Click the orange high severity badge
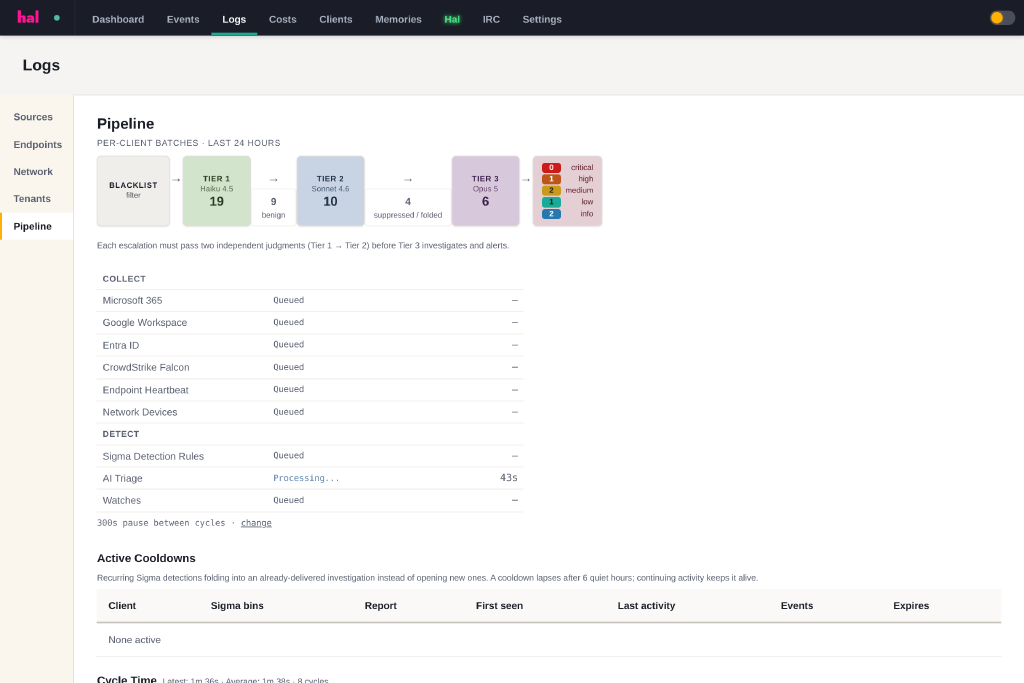The image size is (1024, 683). click(551, 179)
